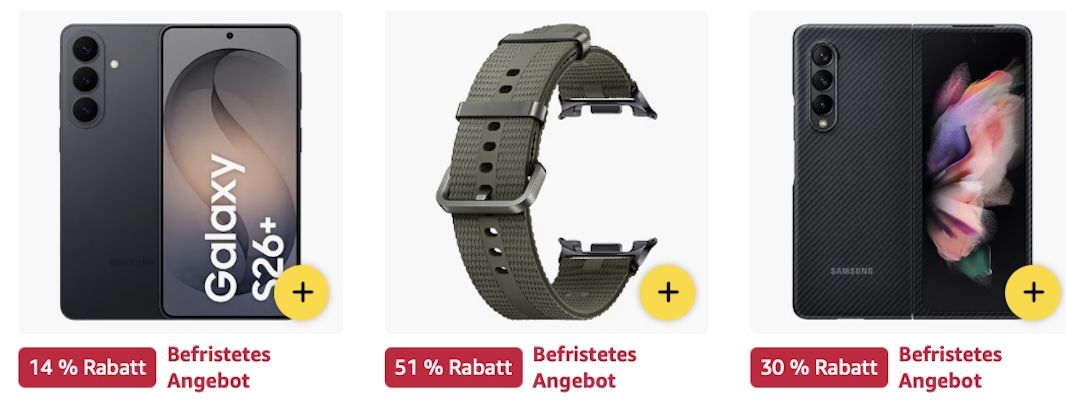1066x400 pixels.
Task: Add the green watch band via plus icon
Action: tap(668, 293)
